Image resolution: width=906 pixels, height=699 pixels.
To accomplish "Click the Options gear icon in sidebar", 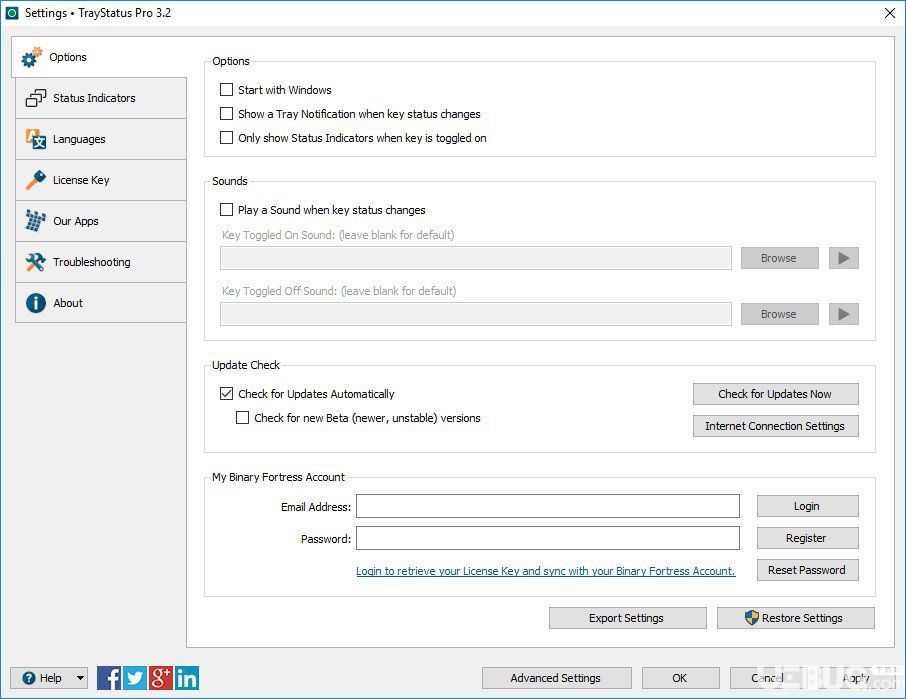I will coord(32,57).
